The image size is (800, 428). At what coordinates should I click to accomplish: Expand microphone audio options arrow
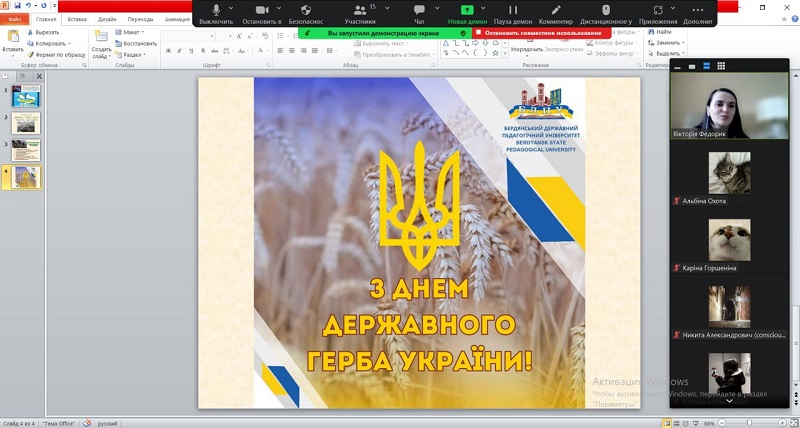point(231,8)
